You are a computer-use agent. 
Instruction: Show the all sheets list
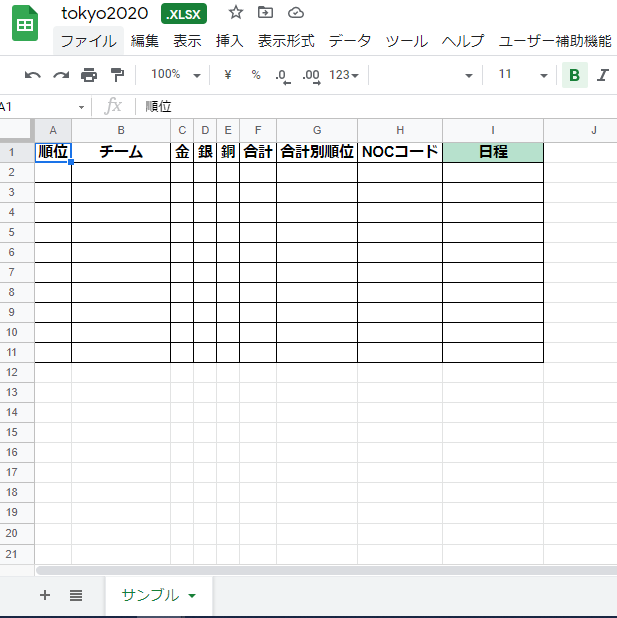[x=76, y=595]
